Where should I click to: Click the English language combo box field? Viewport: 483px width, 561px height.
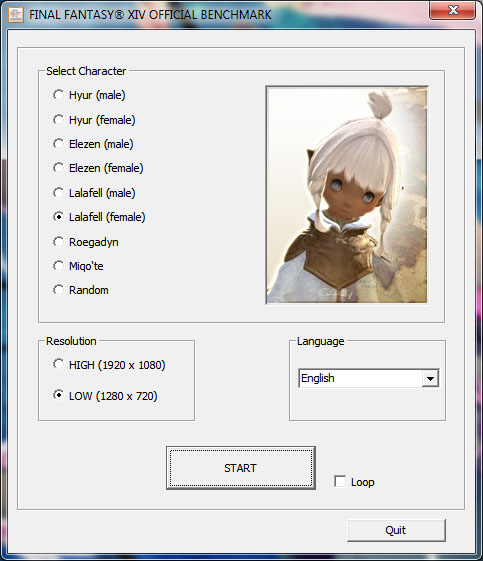[369, 378]
